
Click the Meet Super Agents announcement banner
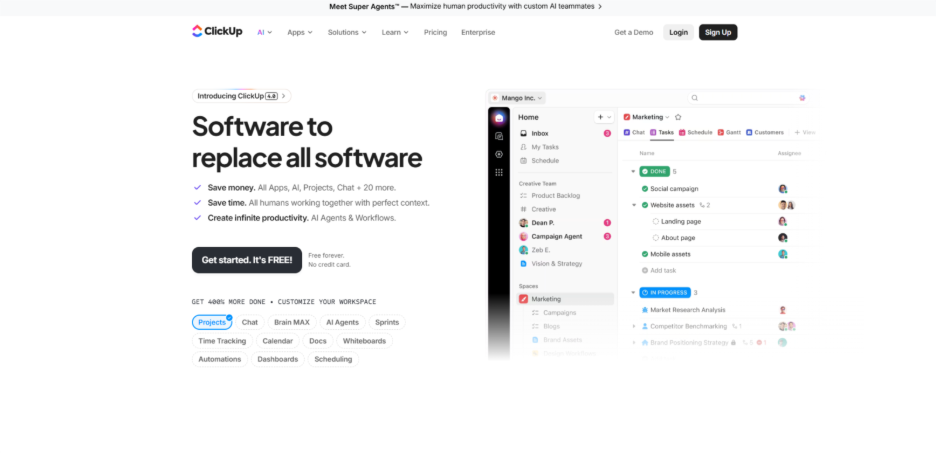click(x=466, y=6)
